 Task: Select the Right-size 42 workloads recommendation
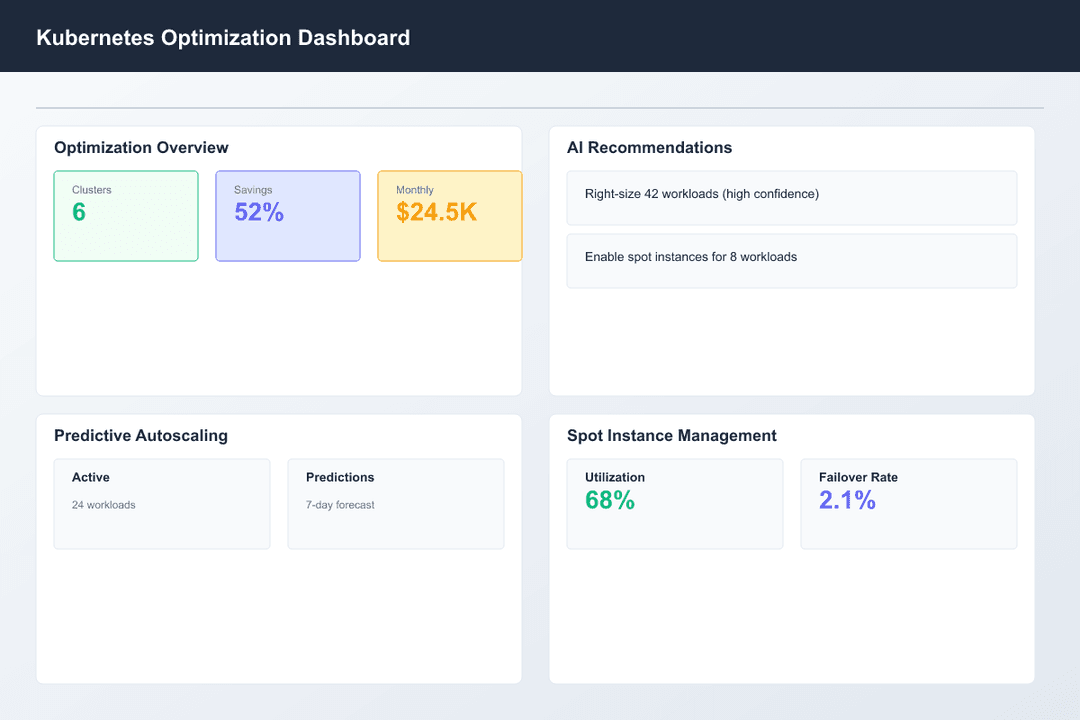(791, 197)
